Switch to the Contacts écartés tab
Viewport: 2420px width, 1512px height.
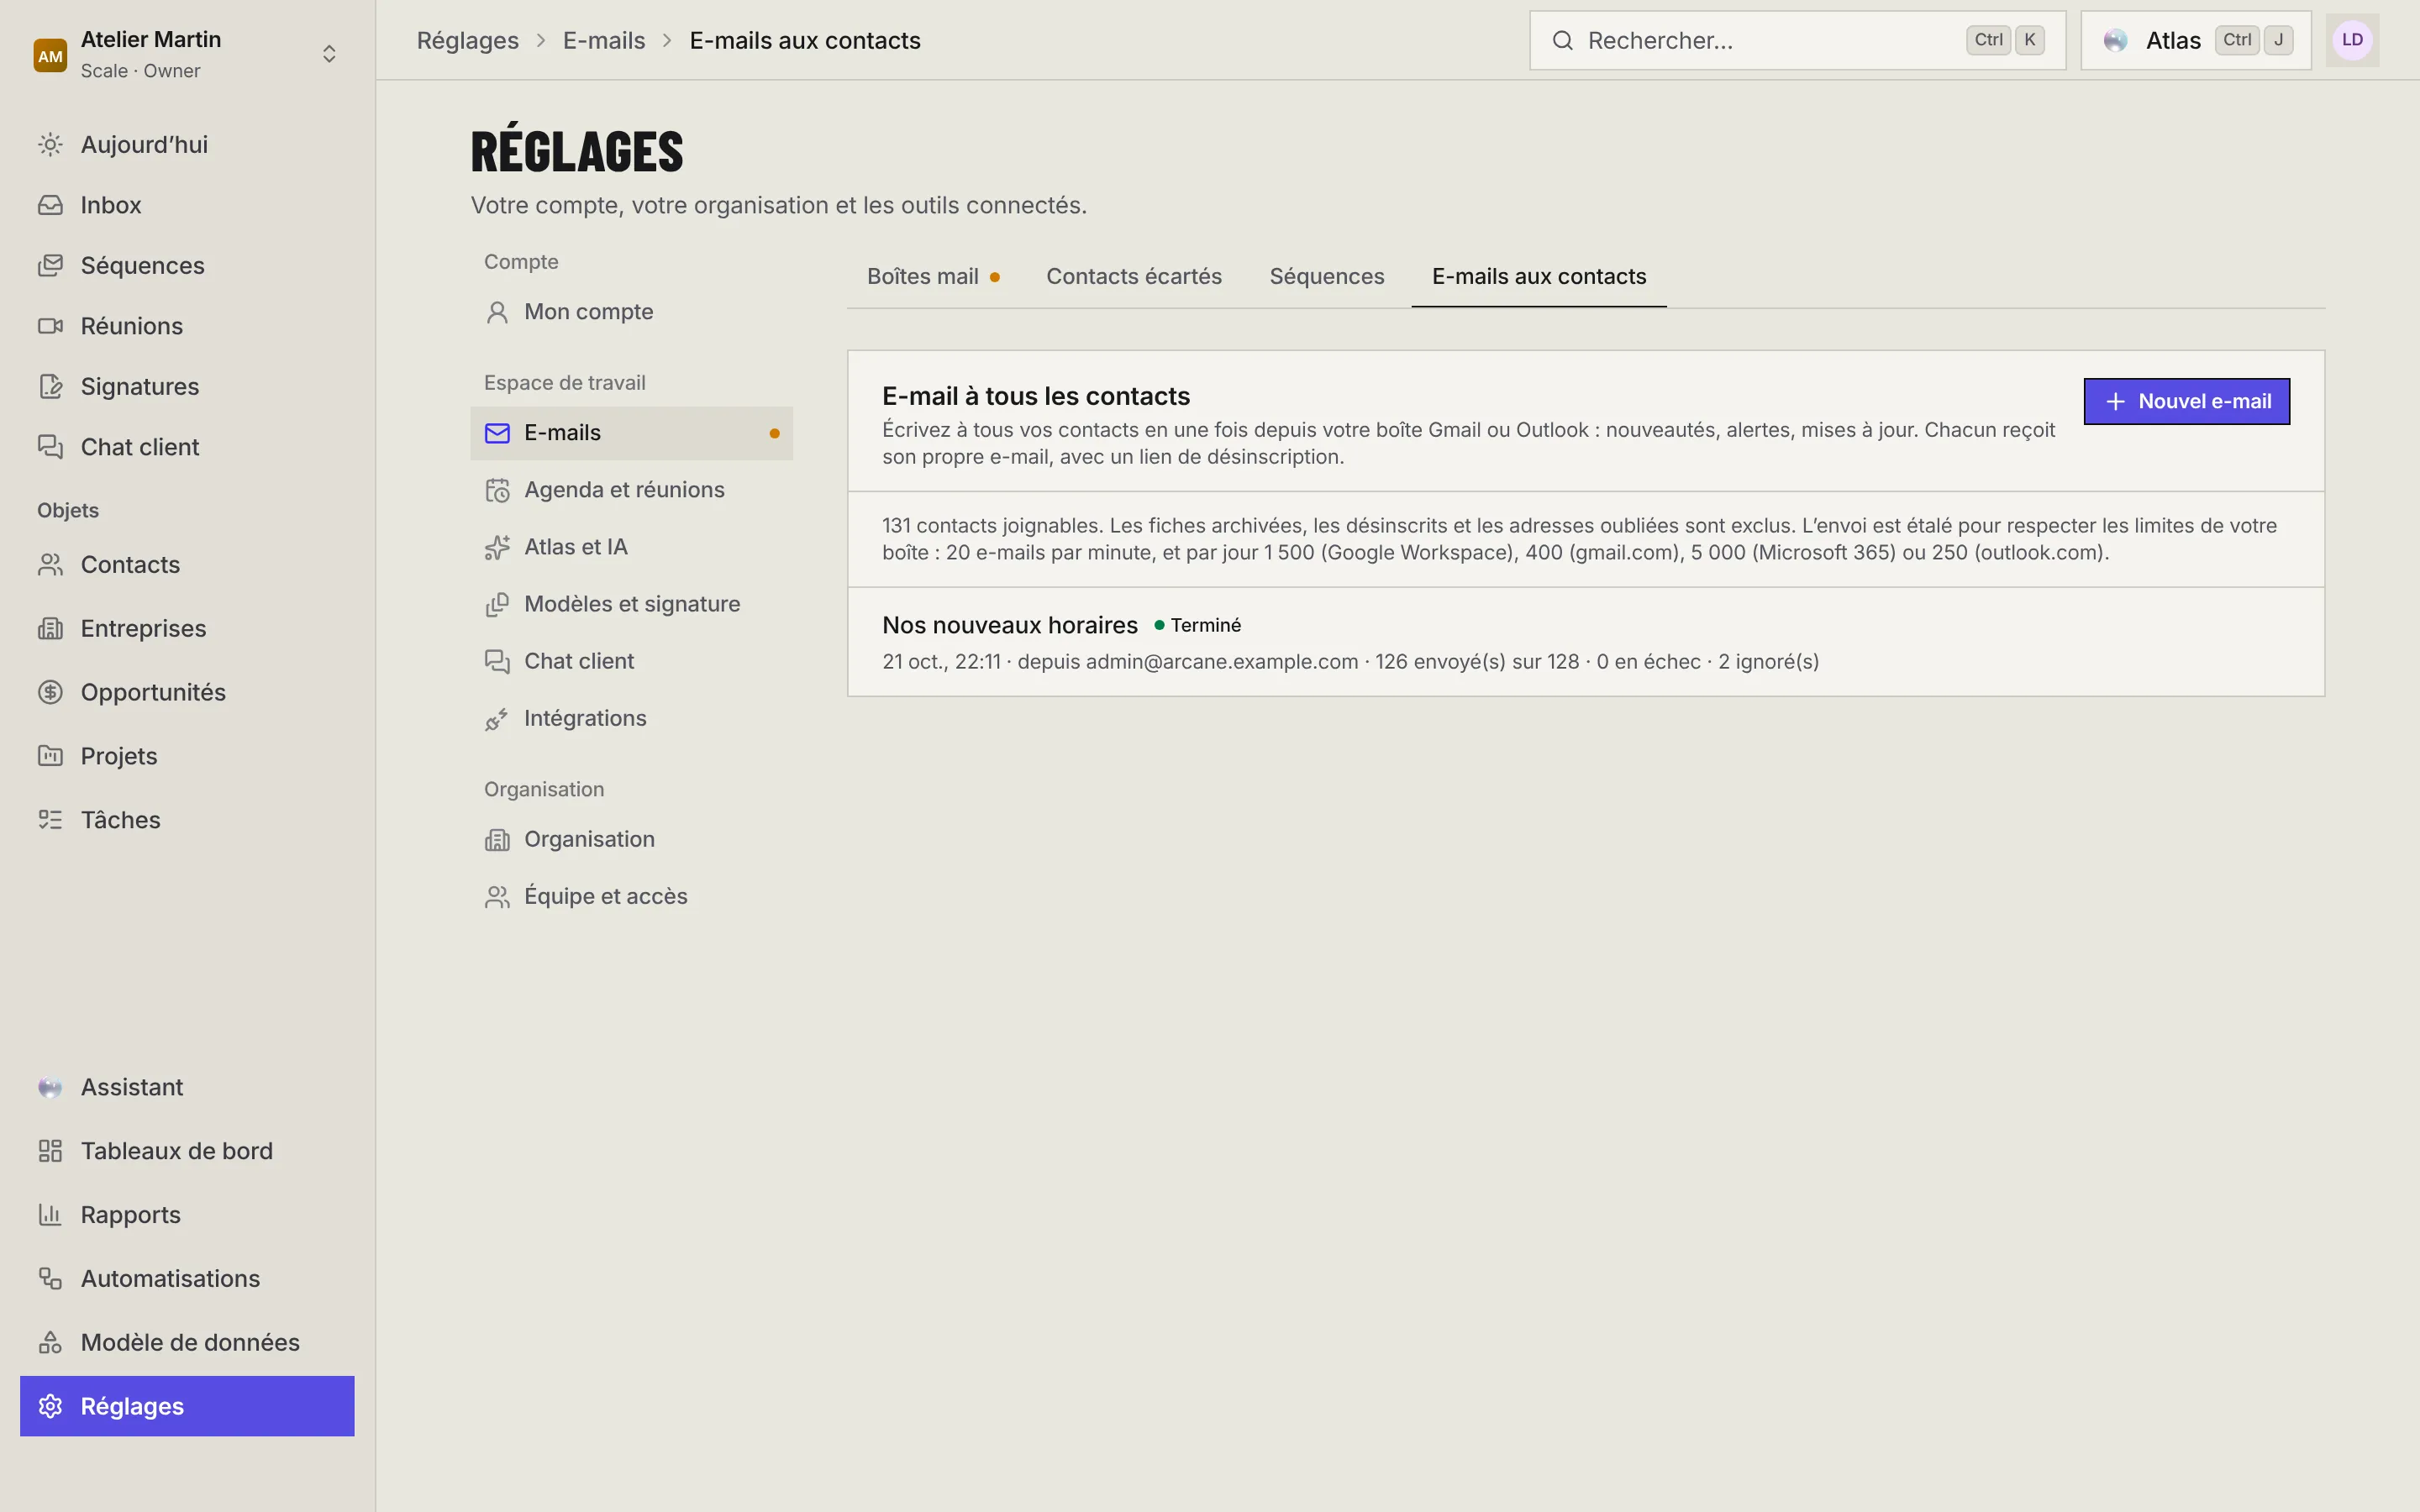coord(1134,277)
